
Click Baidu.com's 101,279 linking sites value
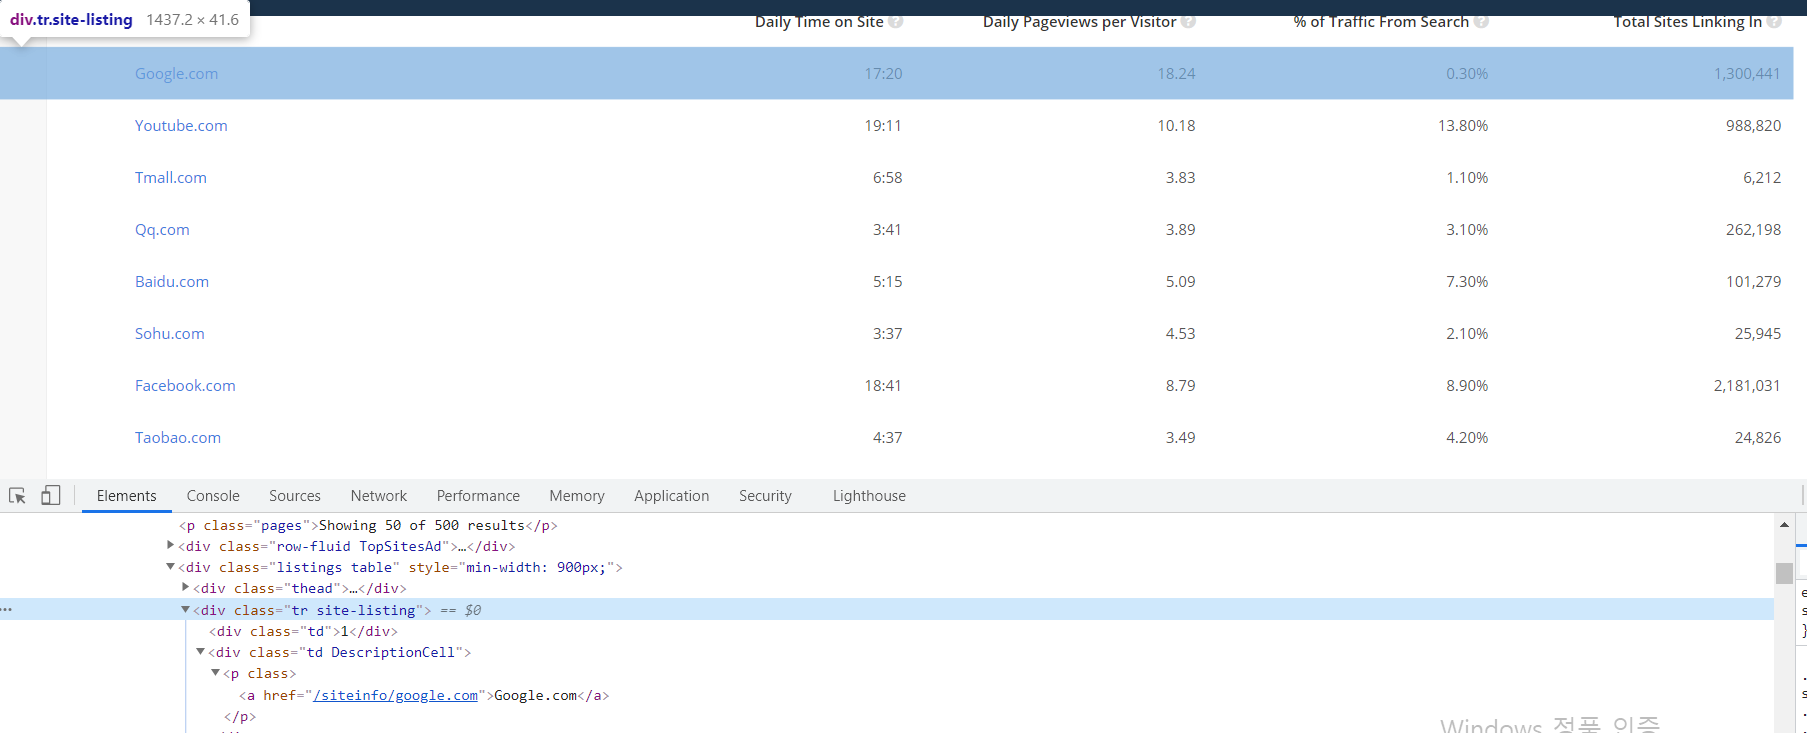click(x=1753, y=282)
